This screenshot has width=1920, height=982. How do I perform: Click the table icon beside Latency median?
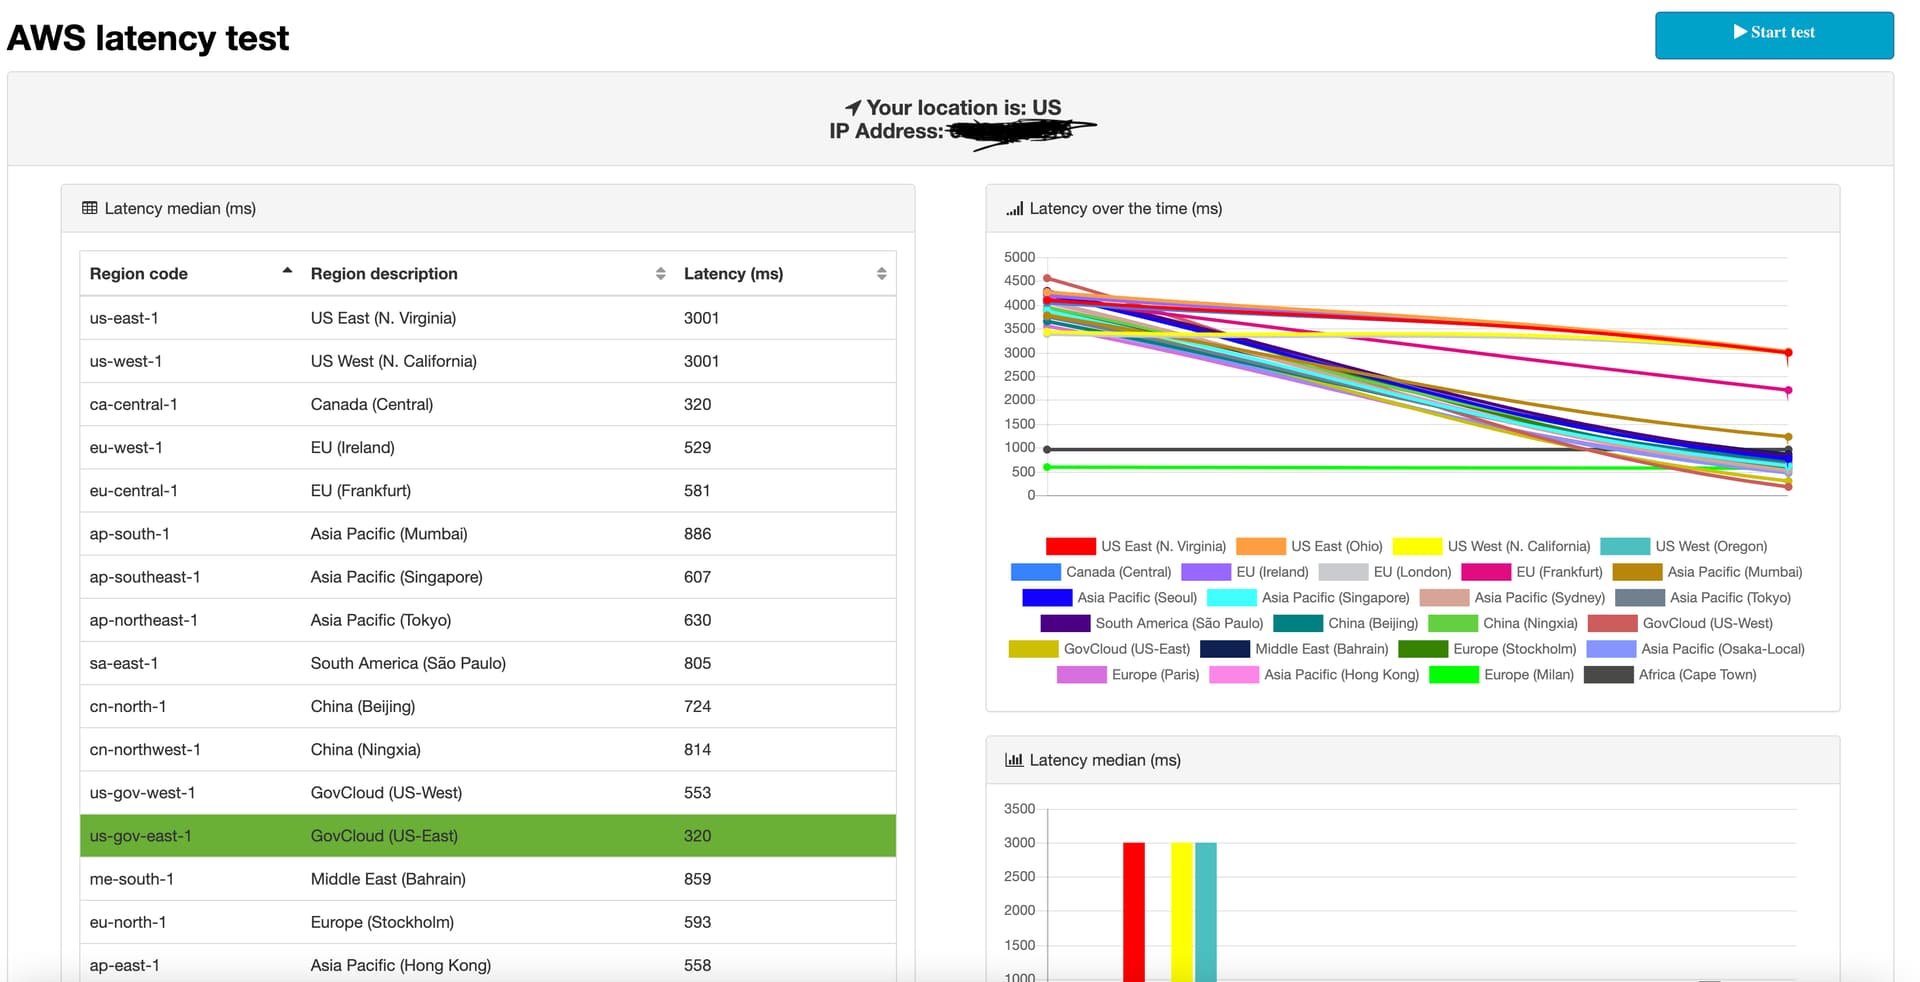[90, 208]
